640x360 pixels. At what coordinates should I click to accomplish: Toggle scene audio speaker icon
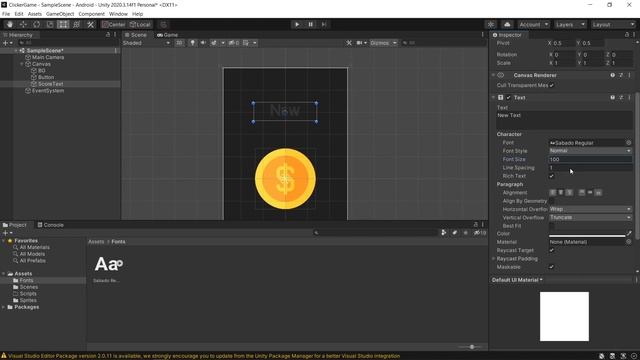pyautogui.click(x=203, y=43)
